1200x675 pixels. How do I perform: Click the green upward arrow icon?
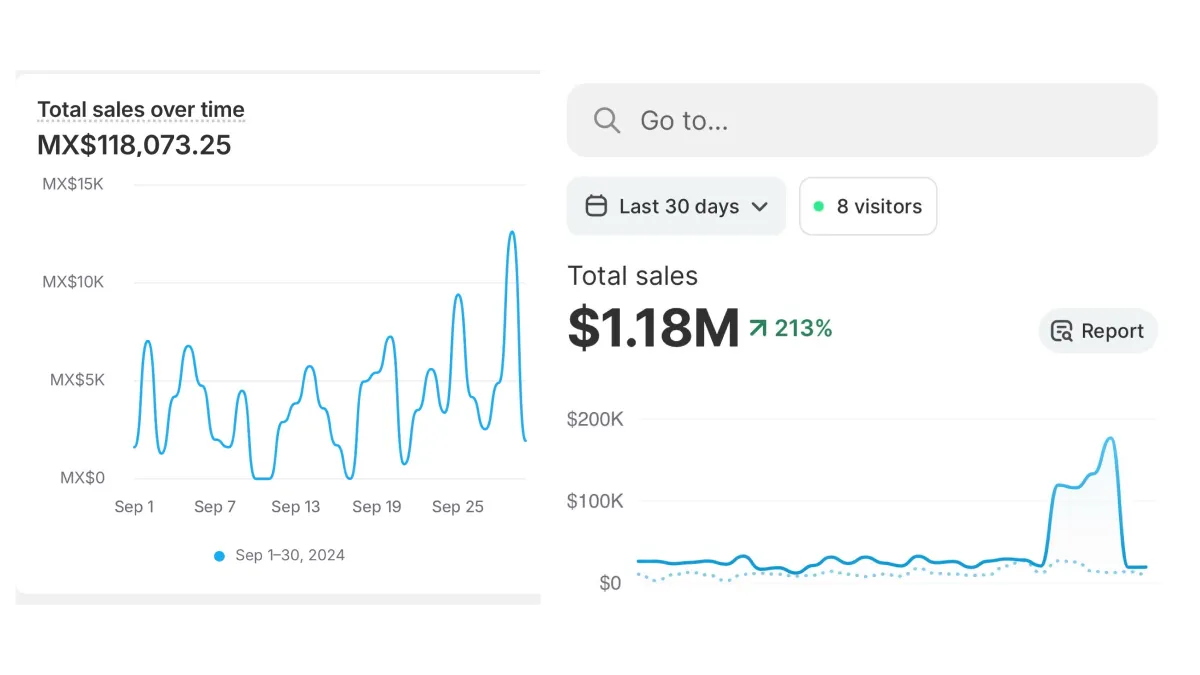tap(757, 327)
